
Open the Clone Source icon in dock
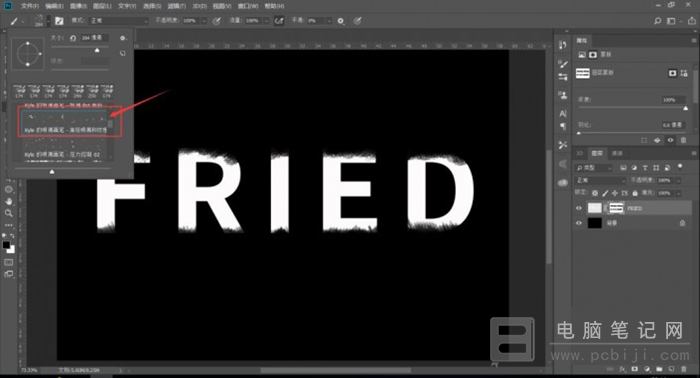[562, 95]
